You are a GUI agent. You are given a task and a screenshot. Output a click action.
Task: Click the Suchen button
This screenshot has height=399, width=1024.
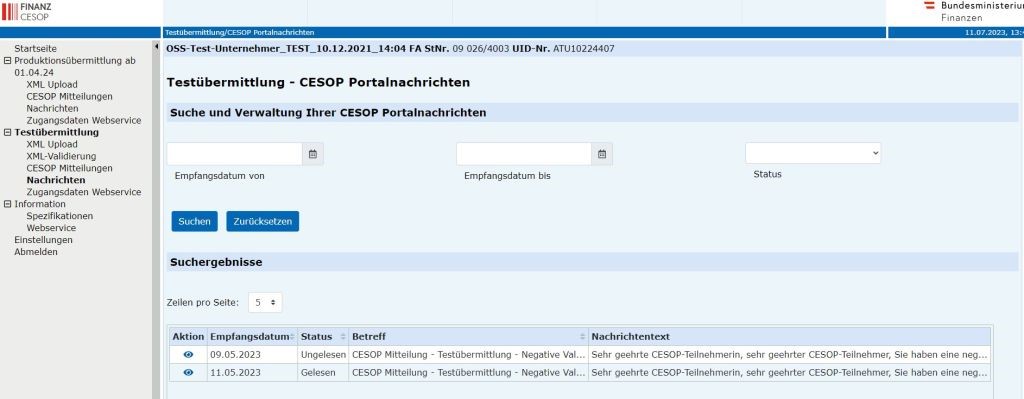(195, 221)
